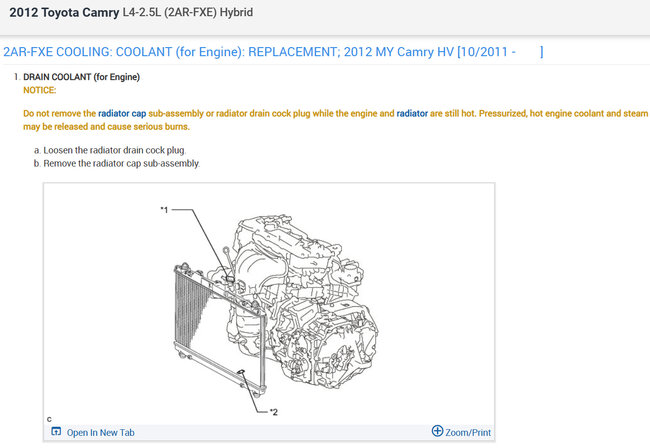This screenshot has height=448, width=650.
Task: Open the diagram via Open In New Tab link
Action: point(100,433)
